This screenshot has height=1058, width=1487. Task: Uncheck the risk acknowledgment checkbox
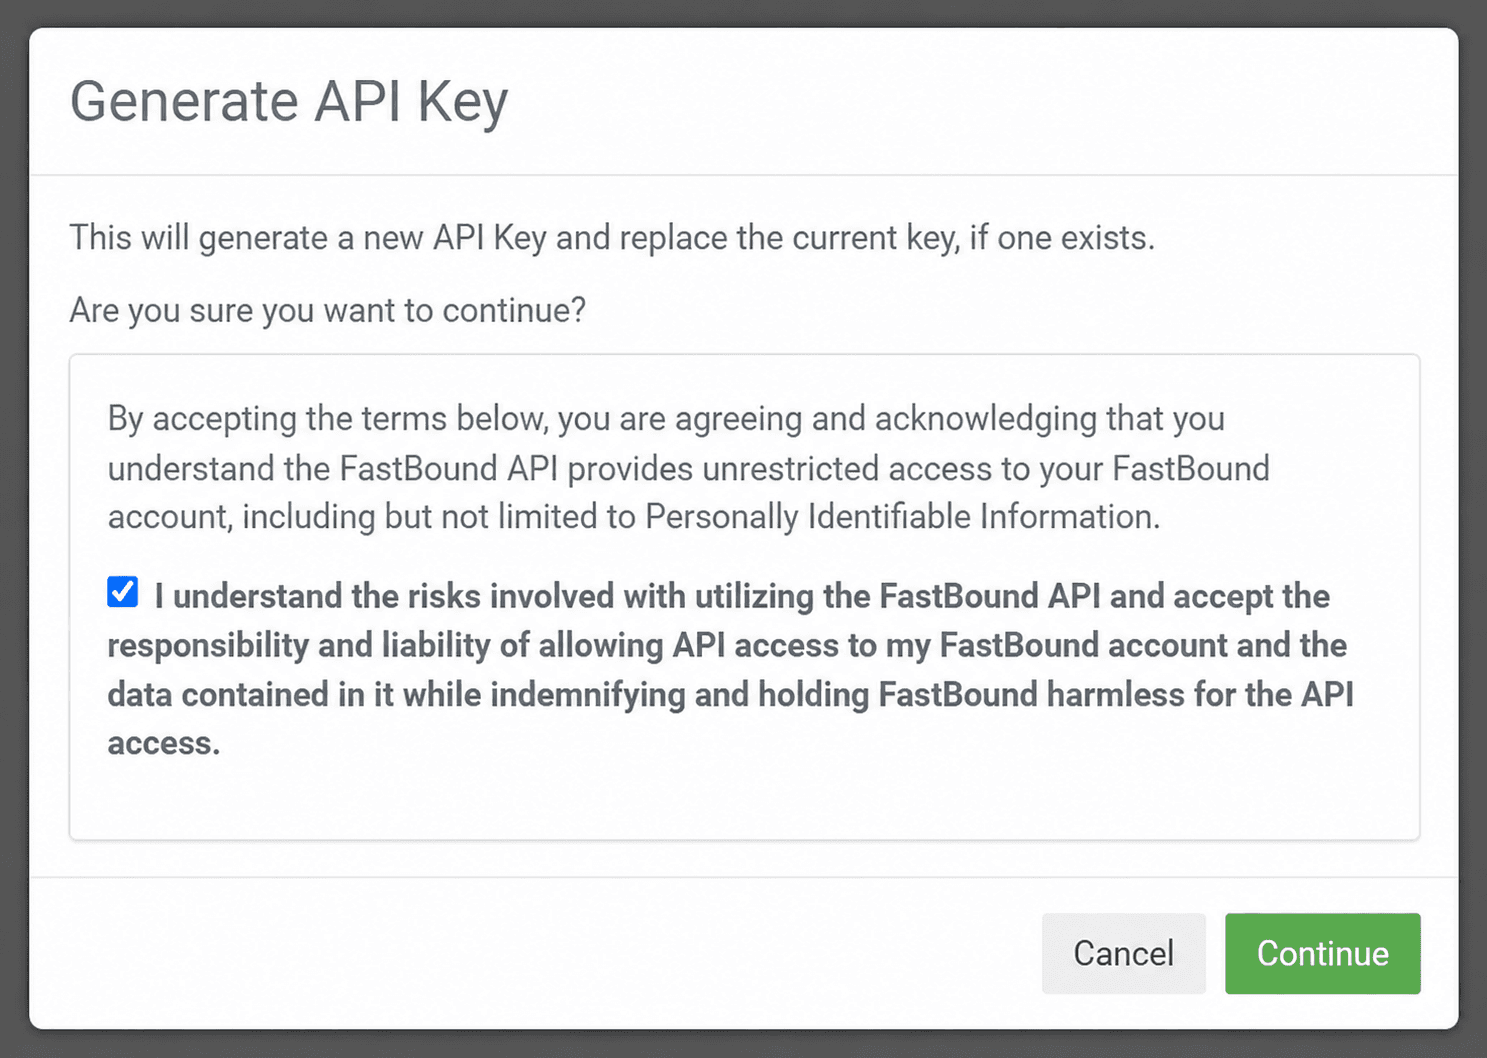coord(123,592)
